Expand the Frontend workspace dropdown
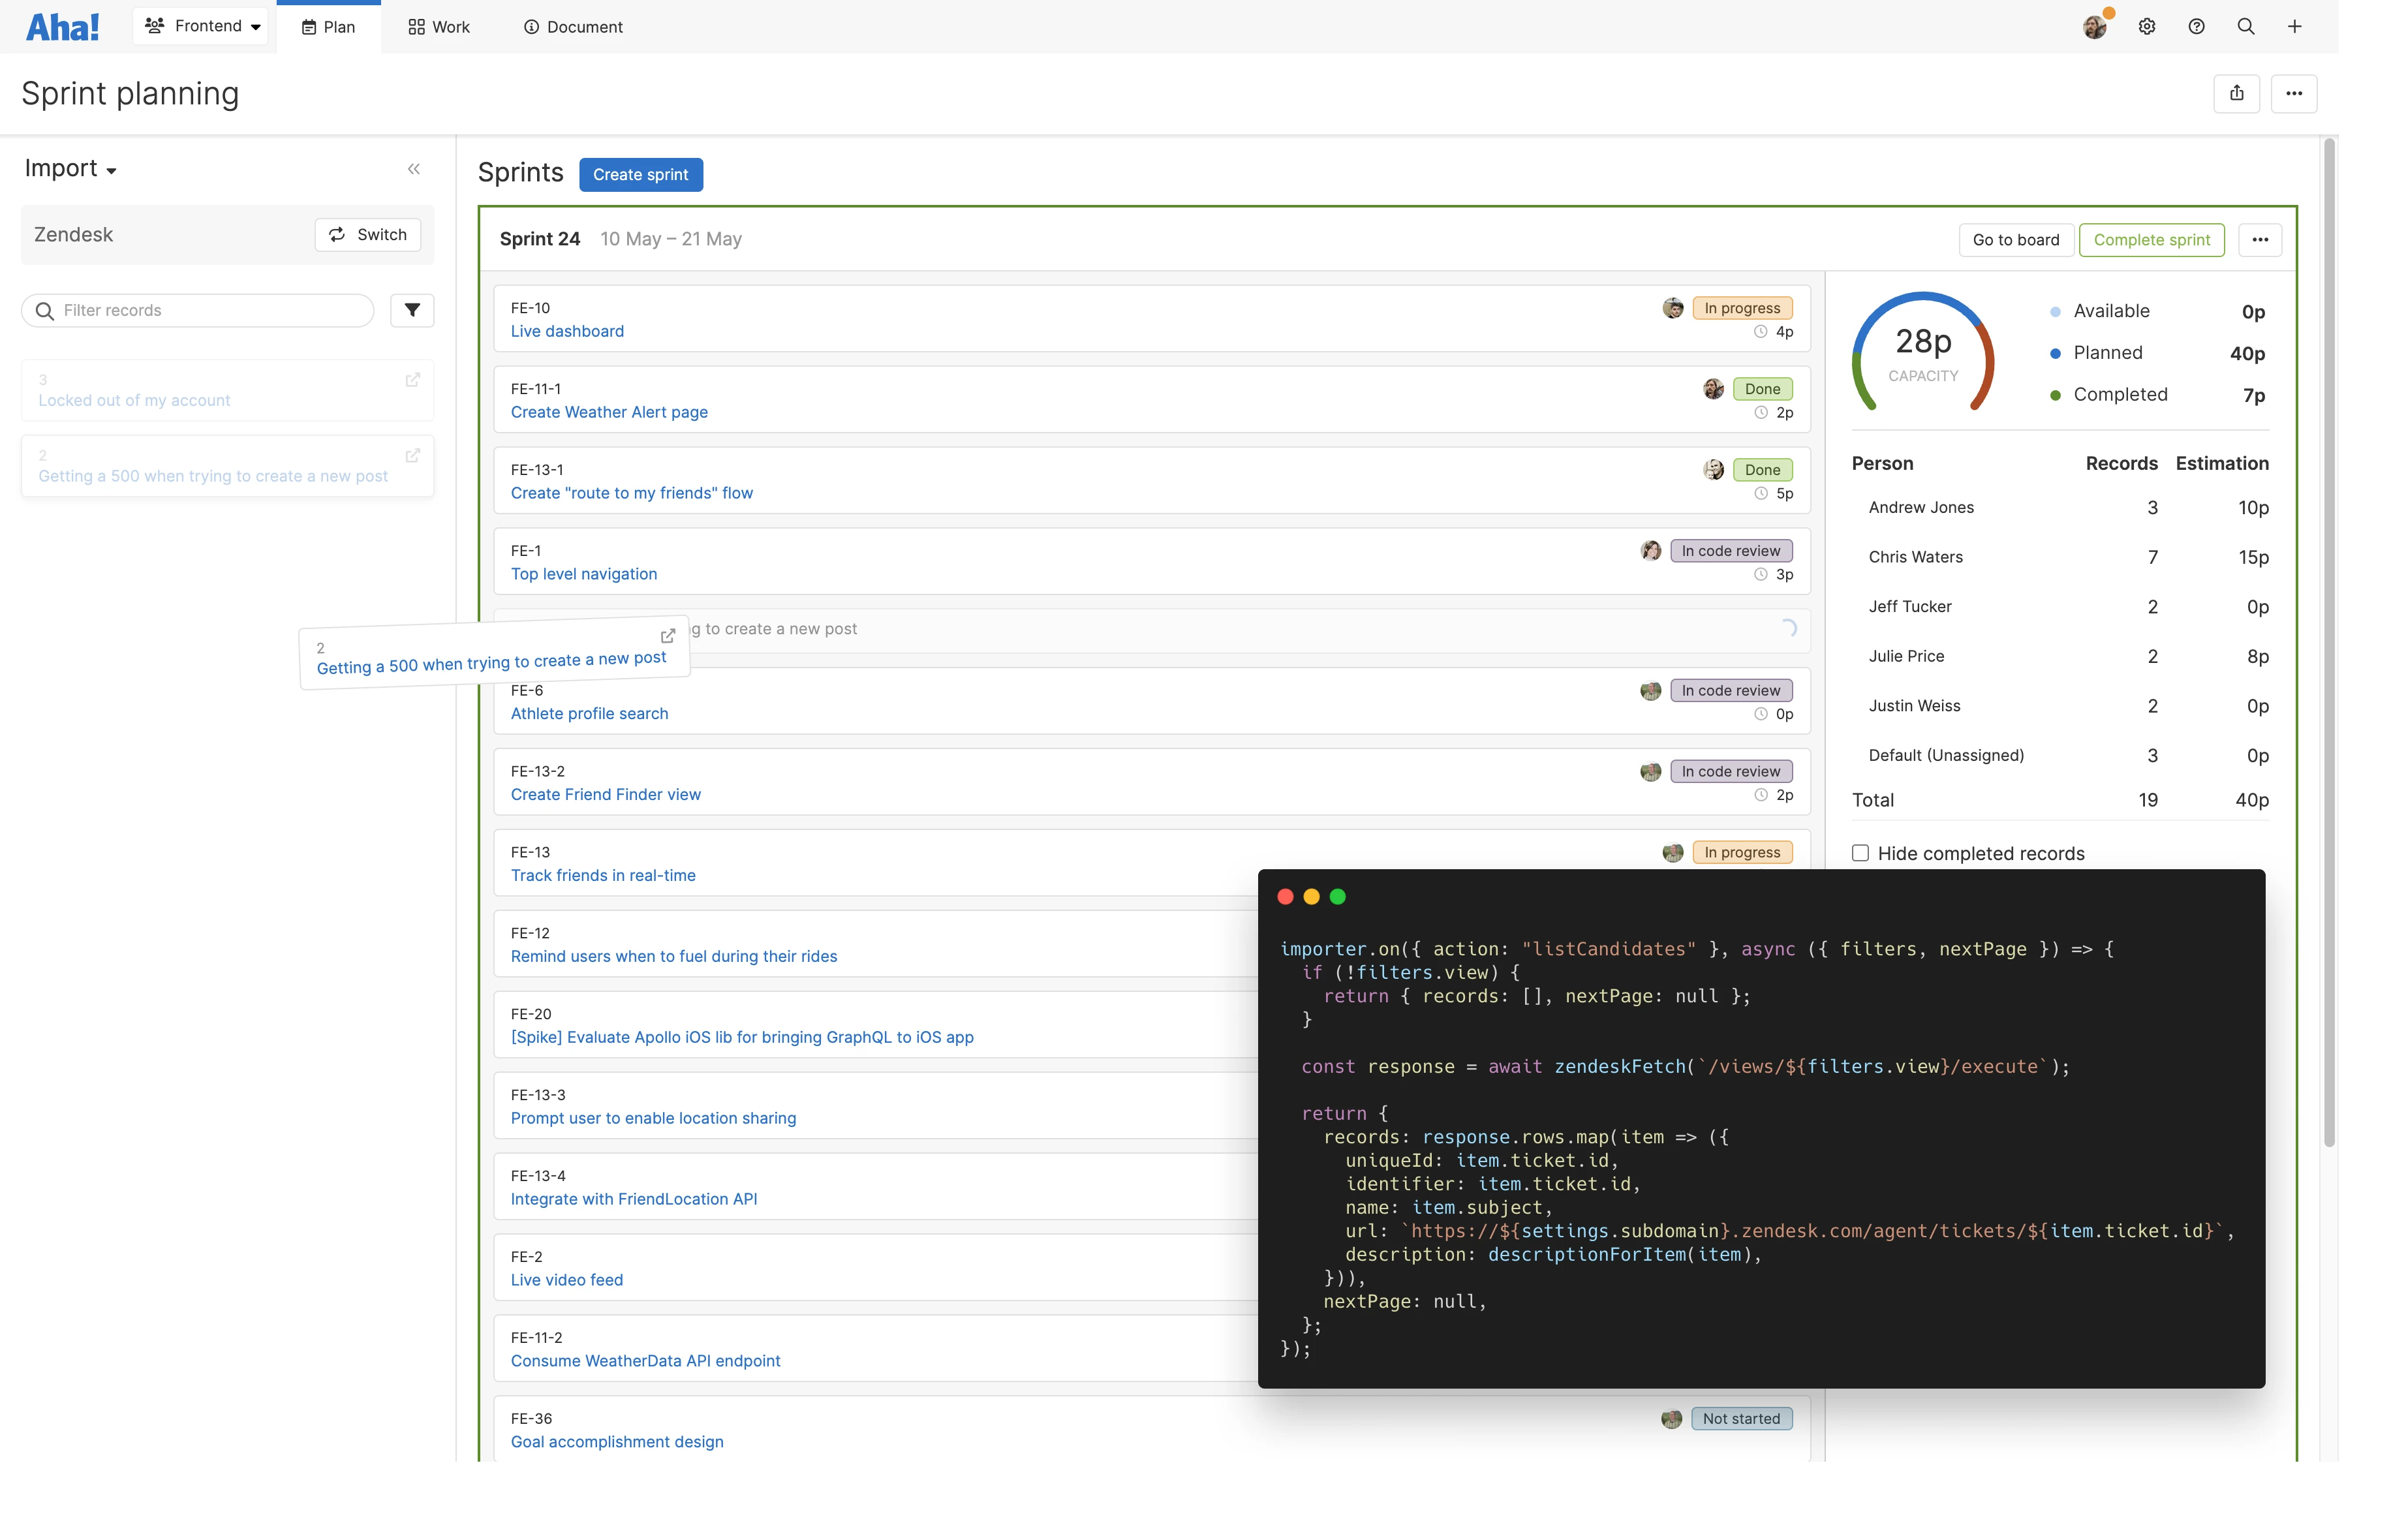Image resolution: width=2391 pixels, height=1540 pixels. (202, 26)
